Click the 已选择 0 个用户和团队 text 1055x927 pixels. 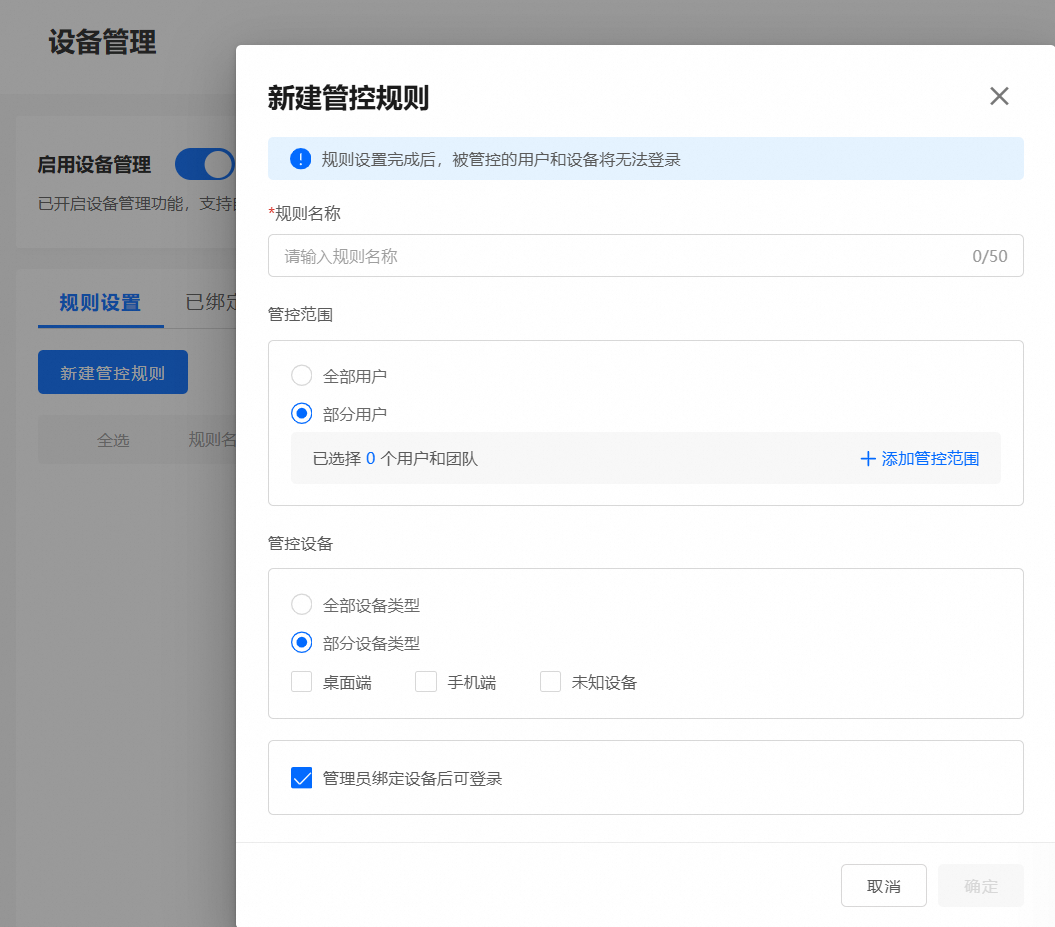(395, 459)
